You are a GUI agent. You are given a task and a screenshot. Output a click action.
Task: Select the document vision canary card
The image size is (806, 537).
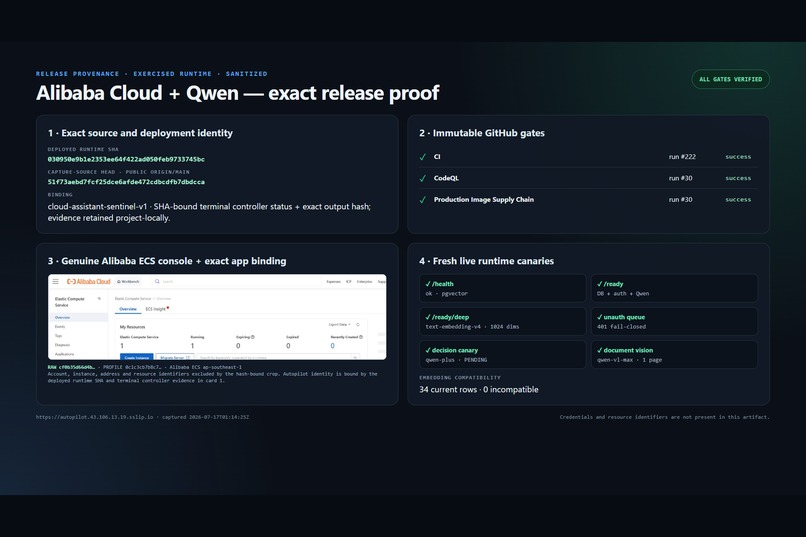(x=674, y=355)
